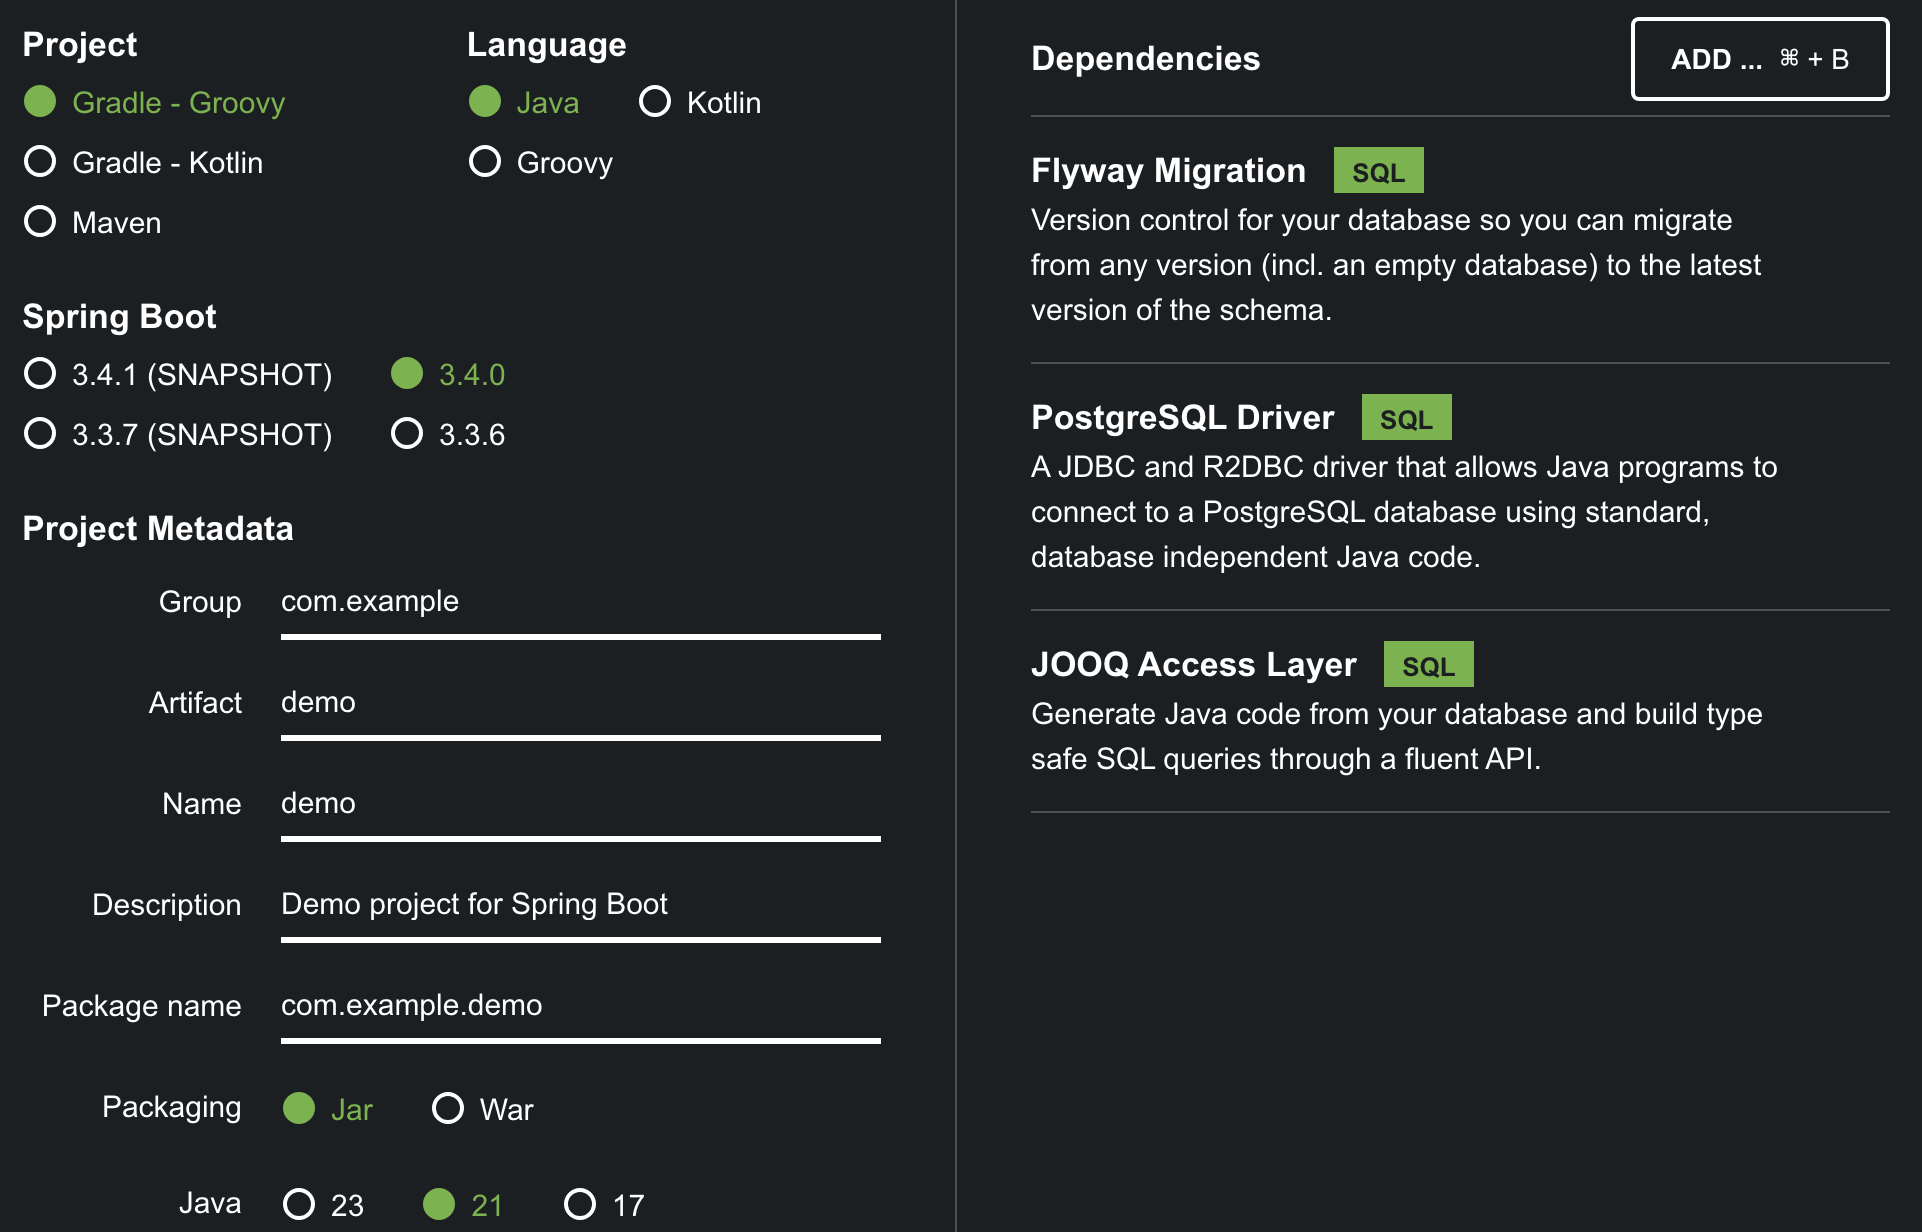Choose Kotlin as the language
The height and width of the screenshot is (1232, 1922).
click(x=700, y=102)
